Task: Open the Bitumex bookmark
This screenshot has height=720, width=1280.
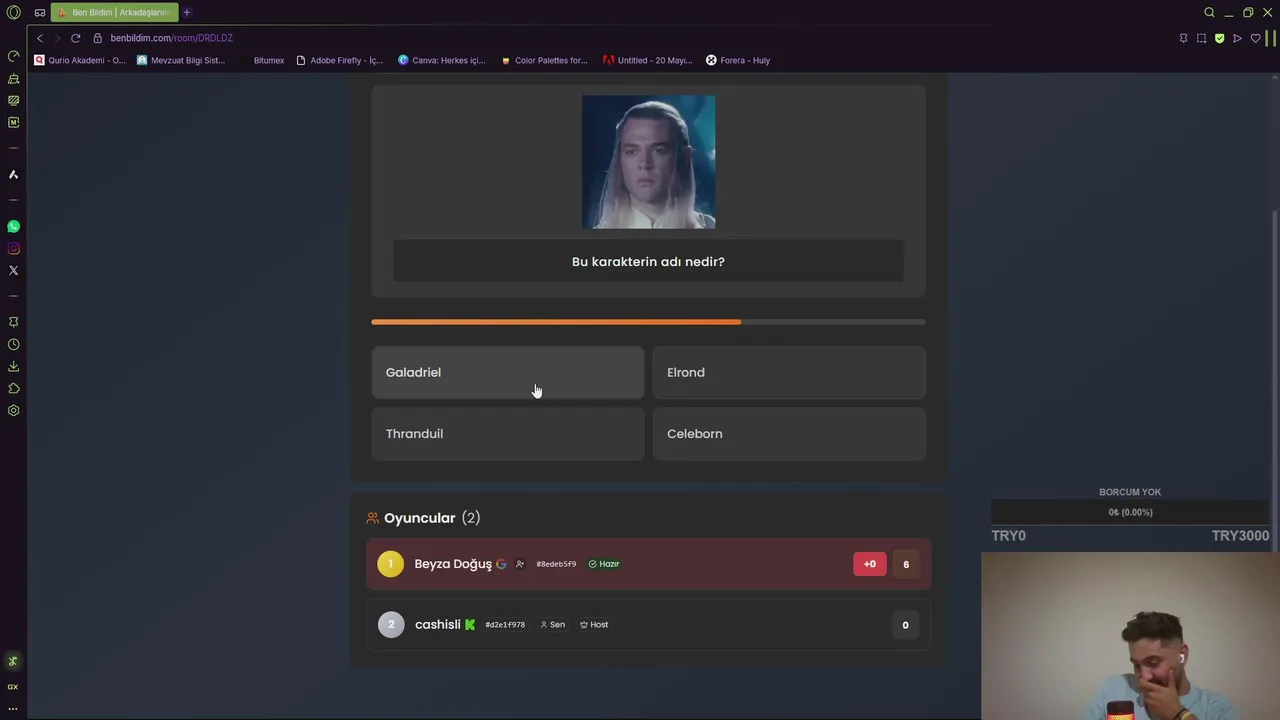Action: pyautogui.click(x=262, y=60)
